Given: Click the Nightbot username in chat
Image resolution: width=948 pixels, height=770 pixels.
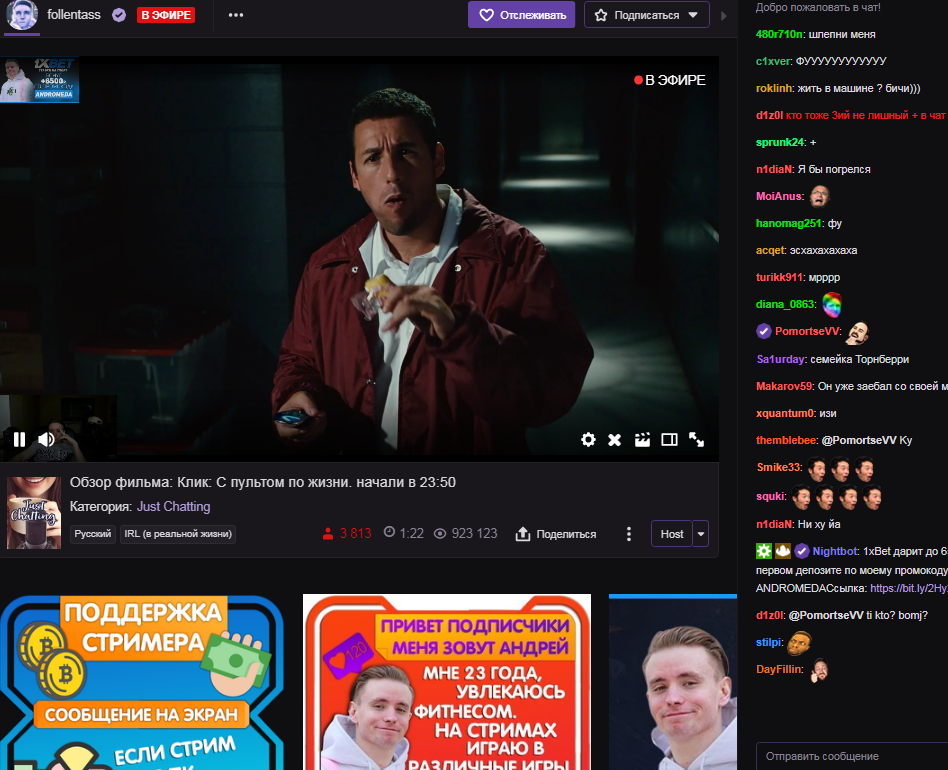Looking at the screenshot, I should (x=834, y=551).
